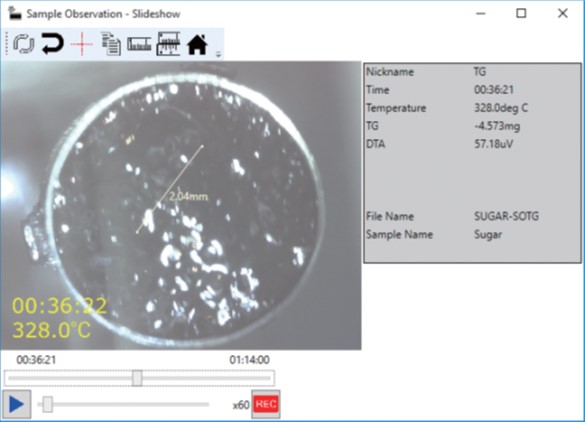Click the 2.04mm measurement label
The image size is (585, 423).
(188, 196)
